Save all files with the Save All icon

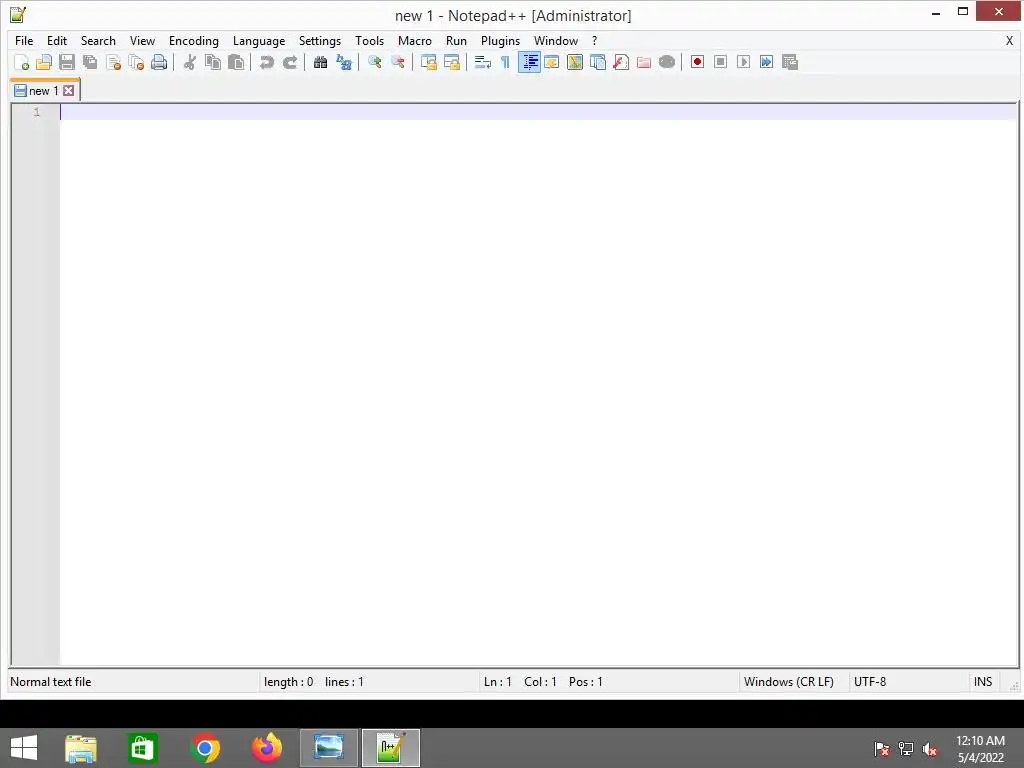click(x=90, y=62)
